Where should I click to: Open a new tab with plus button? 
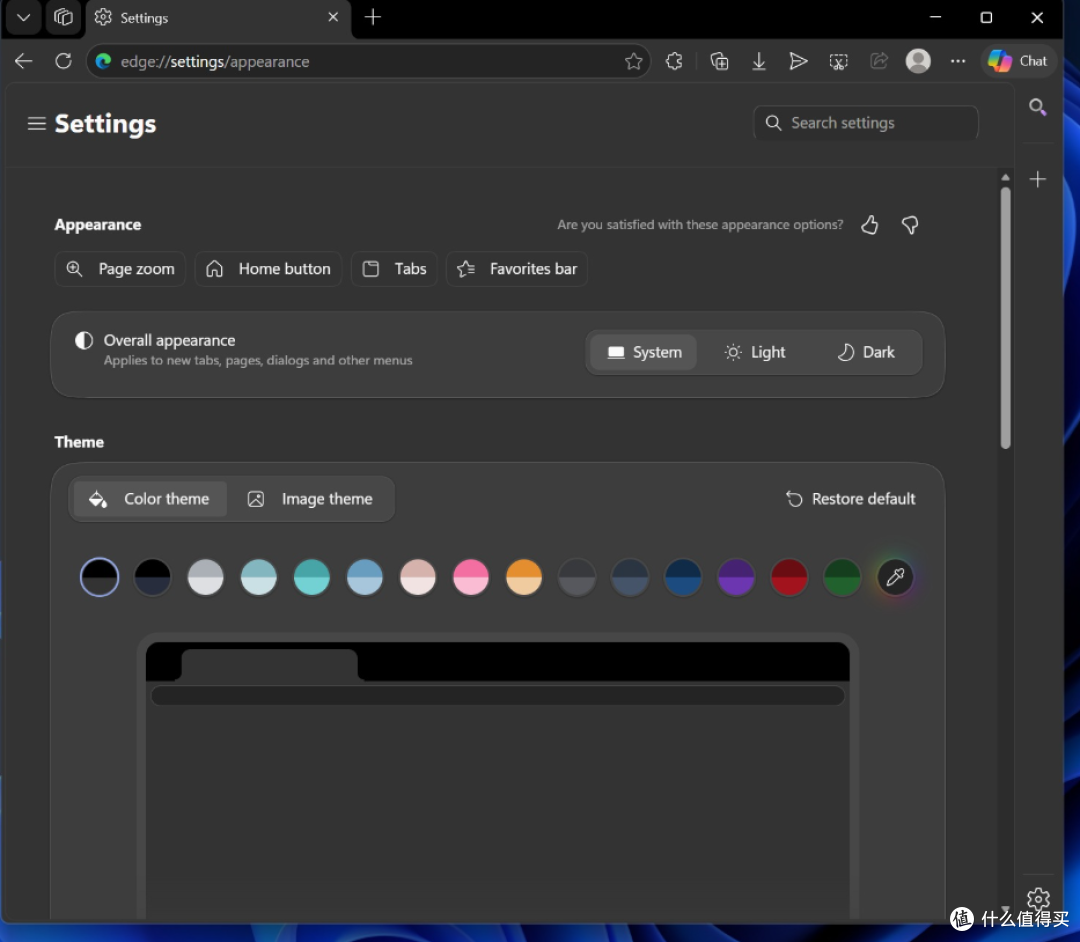(373, 17)
